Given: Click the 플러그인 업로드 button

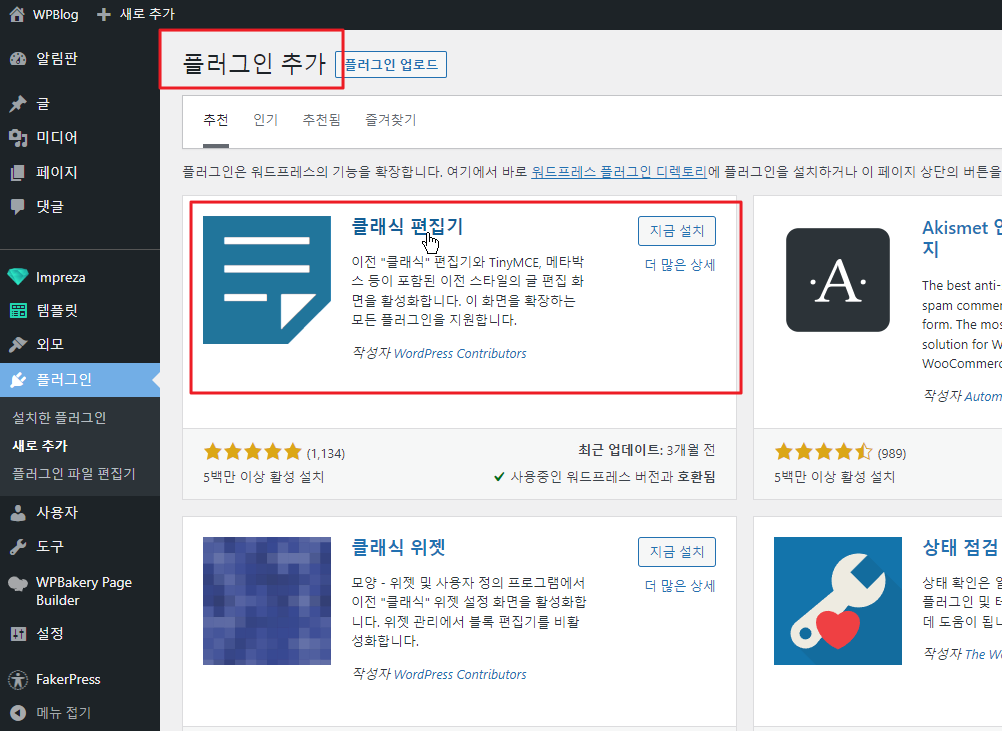Looking at the screenshot, I should [391, 65].
